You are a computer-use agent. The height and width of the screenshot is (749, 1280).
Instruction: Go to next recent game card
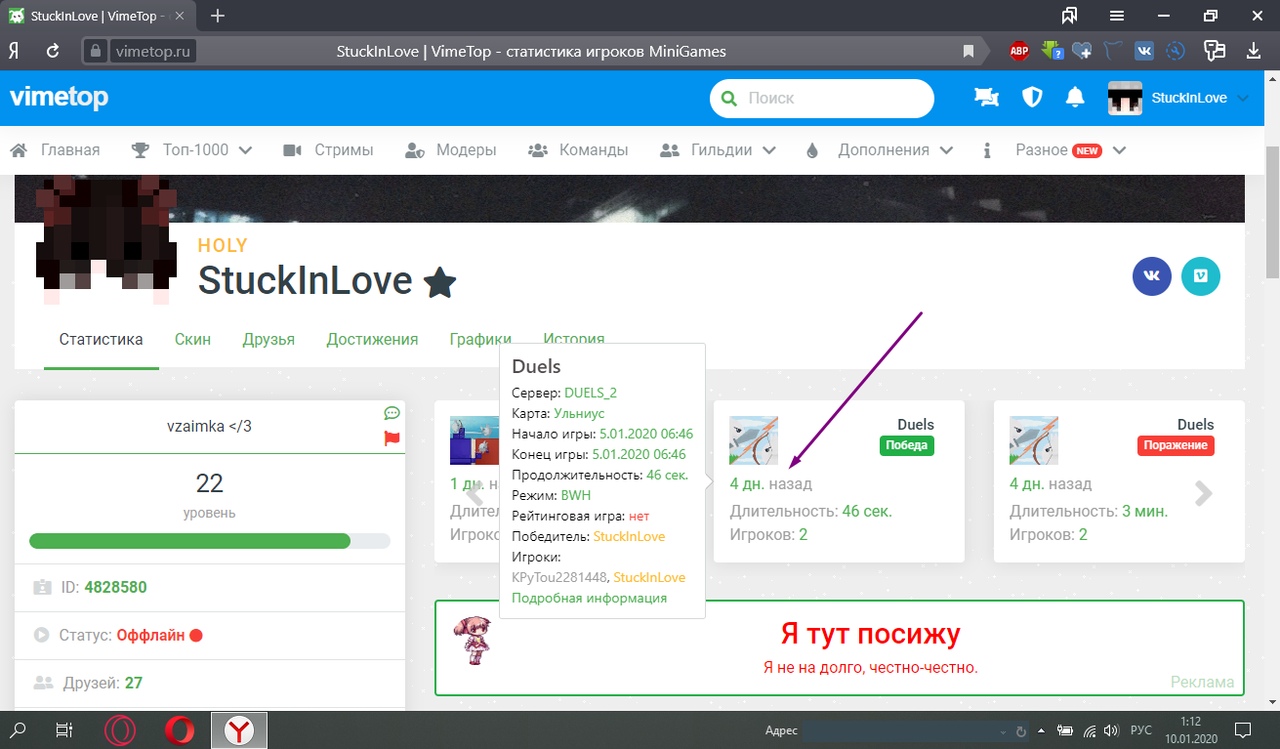[x=1204, y=493]
